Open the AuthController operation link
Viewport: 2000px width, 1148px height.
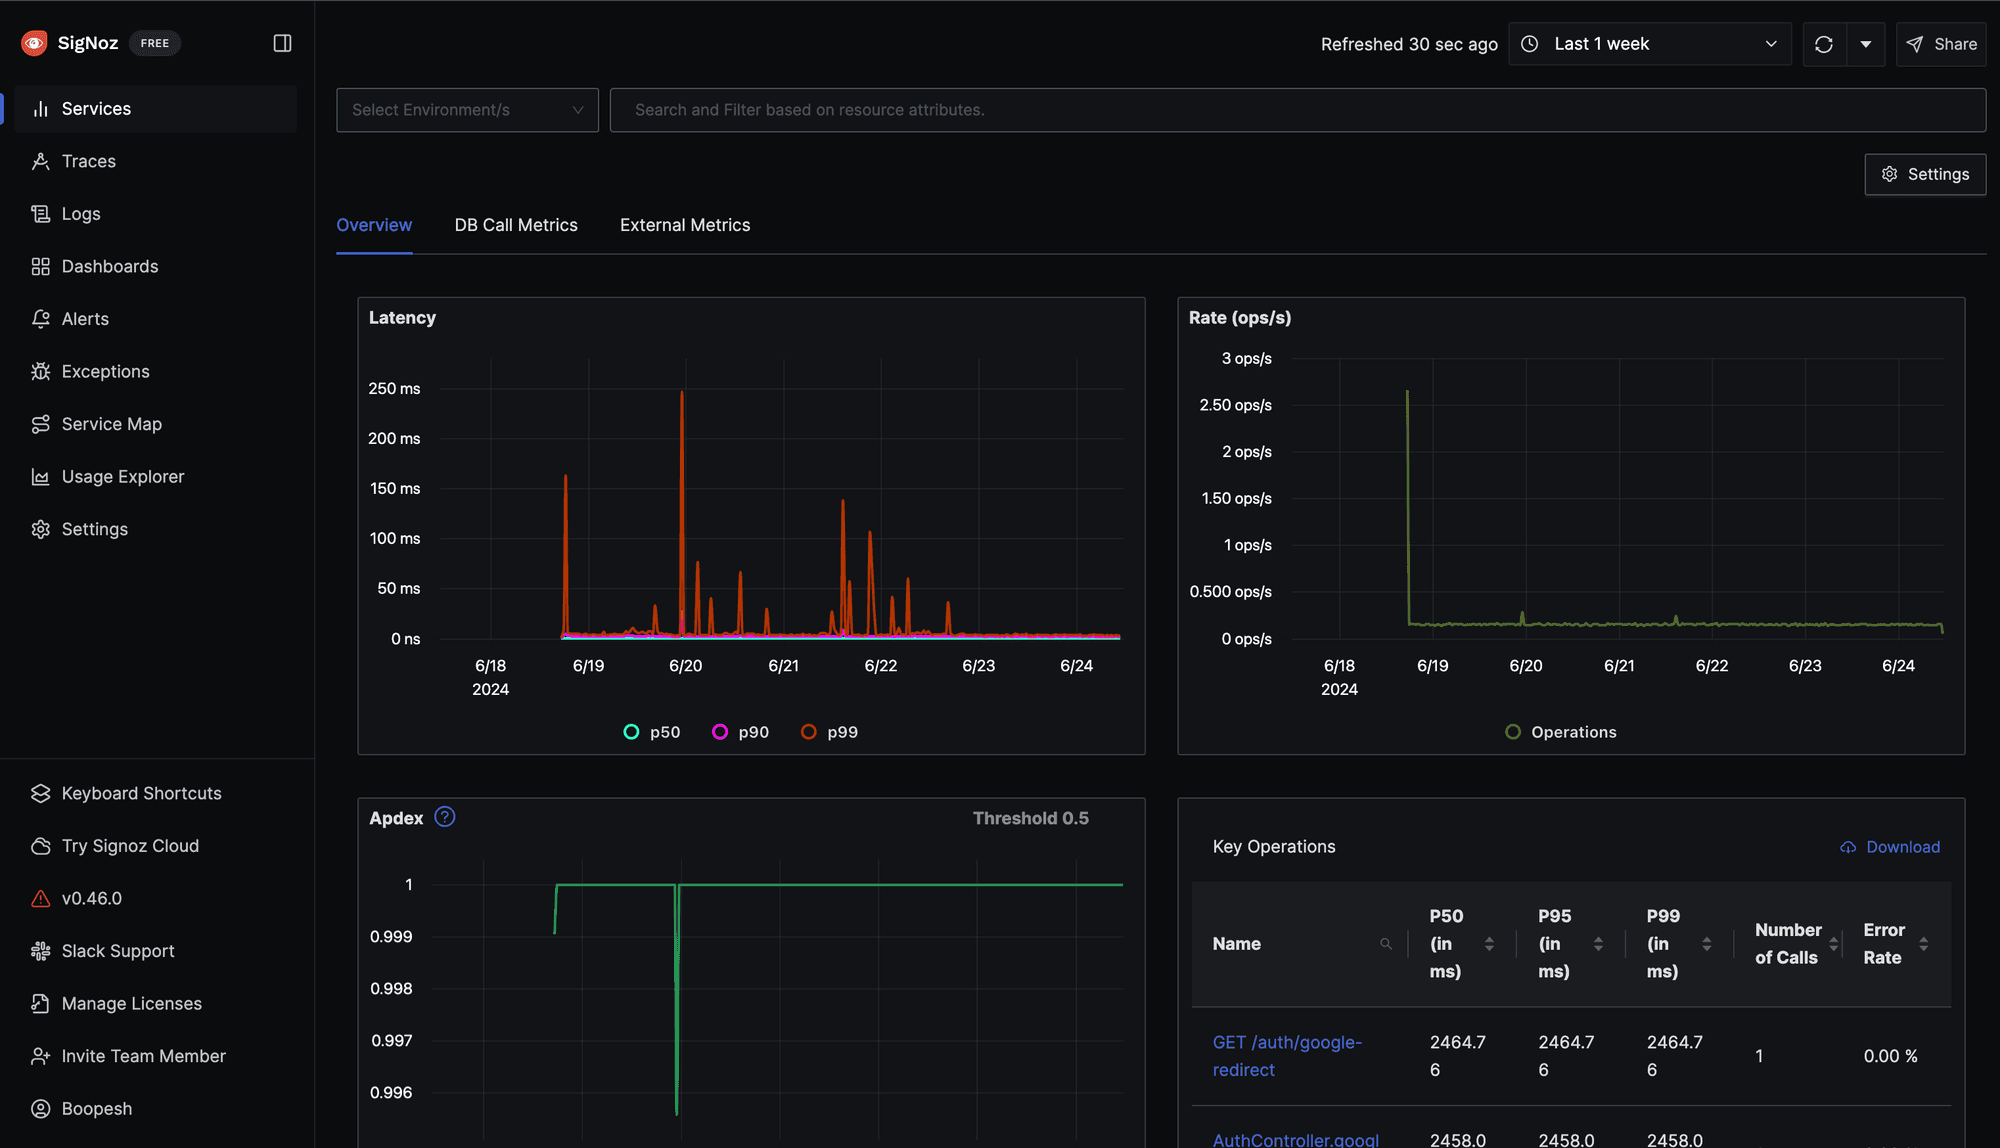tap(1296, 1139)
